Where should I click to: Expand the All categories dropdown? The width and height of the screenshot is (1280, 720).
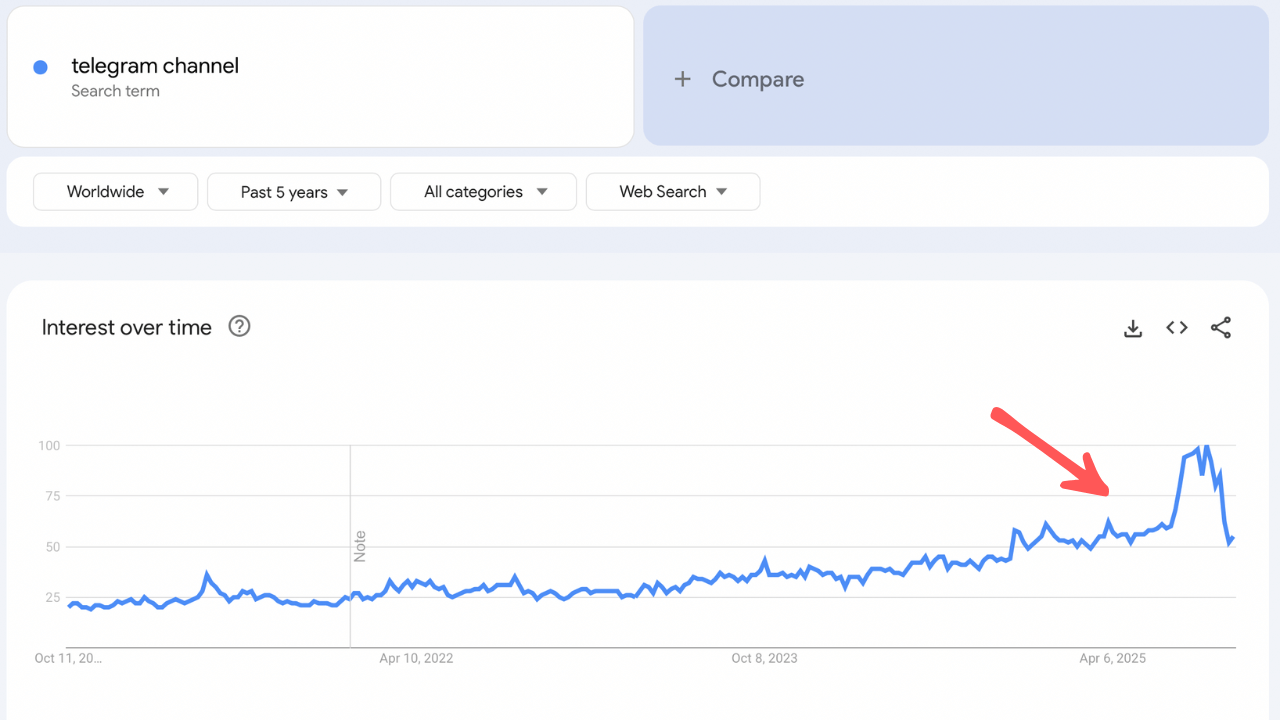[x=483, y=192]
